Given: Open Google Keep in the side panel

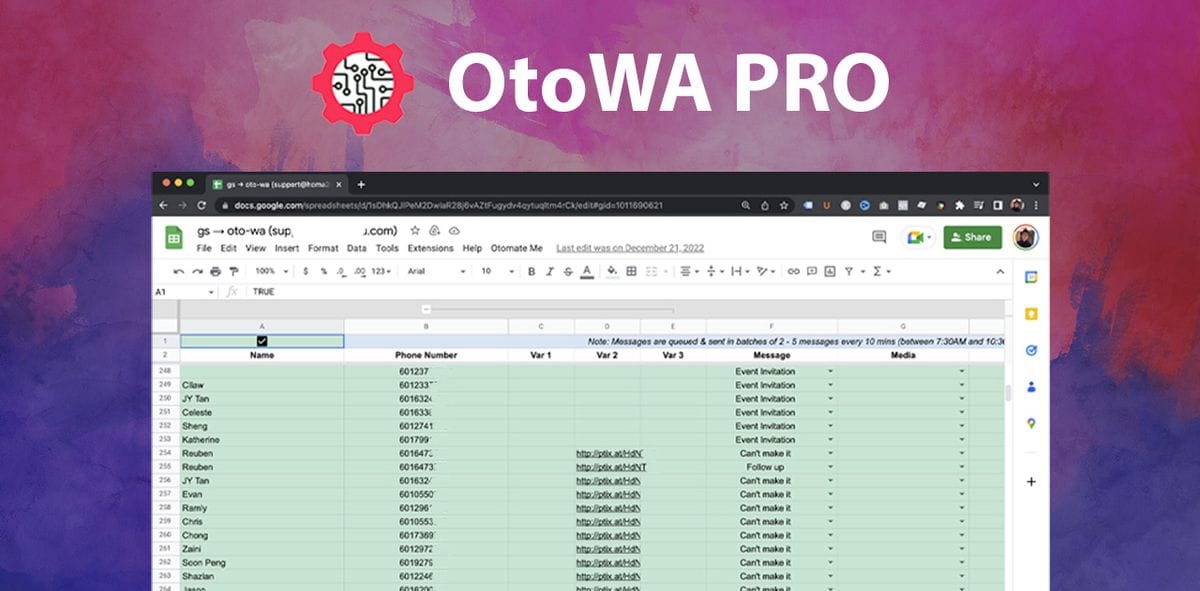Looking at the screenshot, I should coord(1031,314).
